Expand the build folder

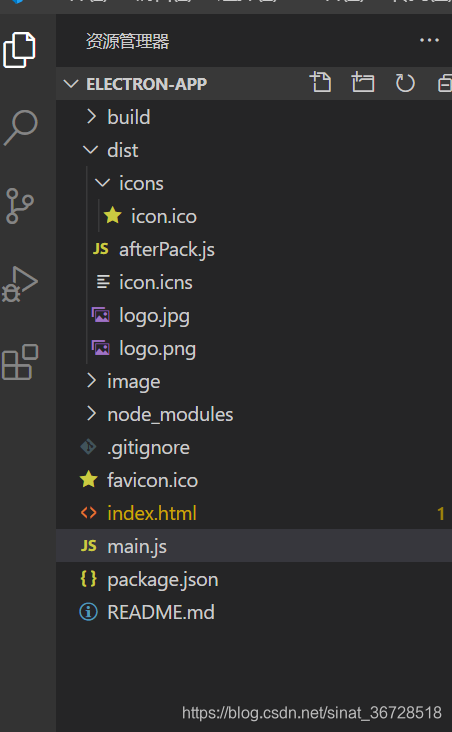[254, 117]
